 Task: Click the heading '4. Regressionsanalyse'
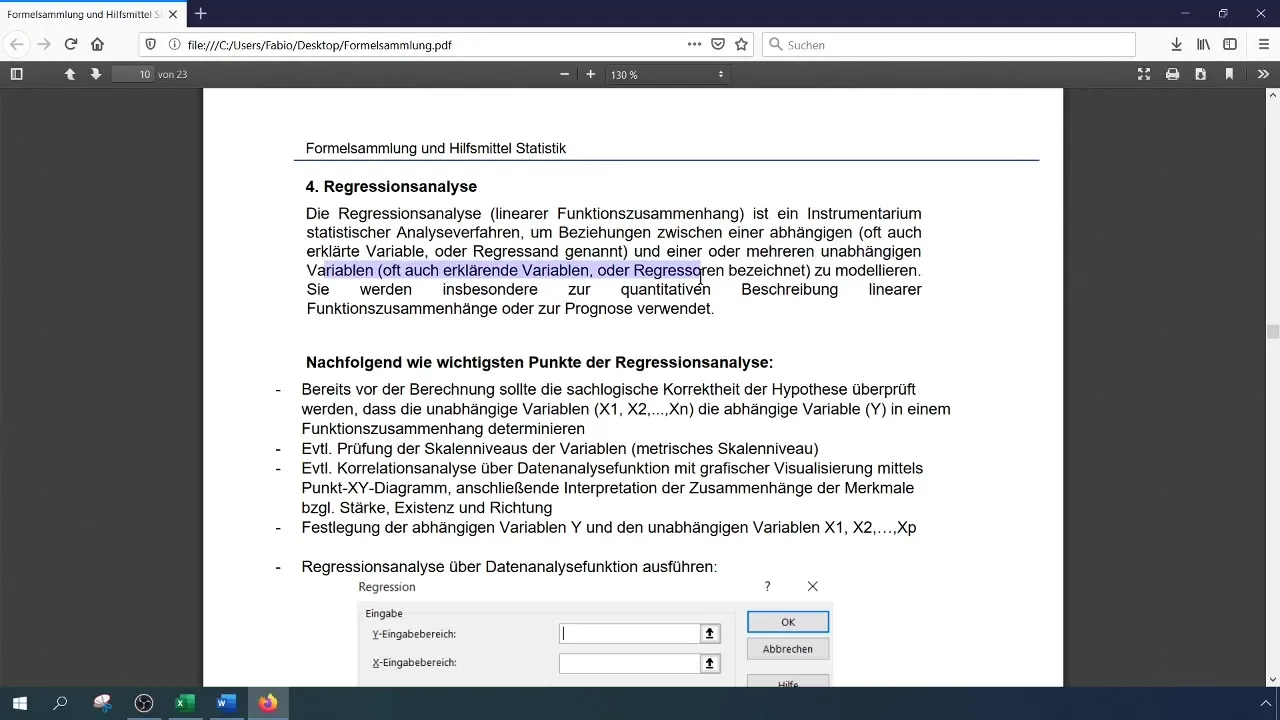pos(391,187)
